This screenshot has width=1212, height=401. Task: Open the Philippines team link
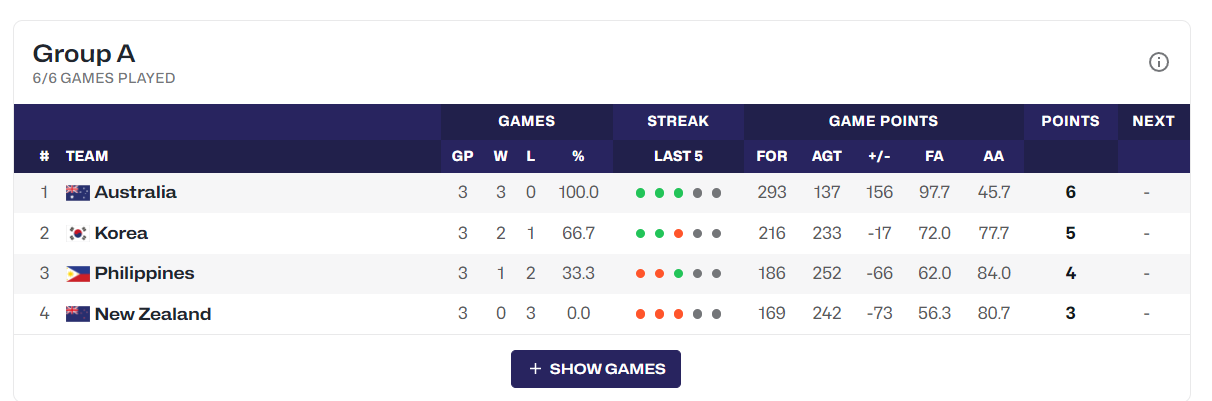(x=144, y=274)
